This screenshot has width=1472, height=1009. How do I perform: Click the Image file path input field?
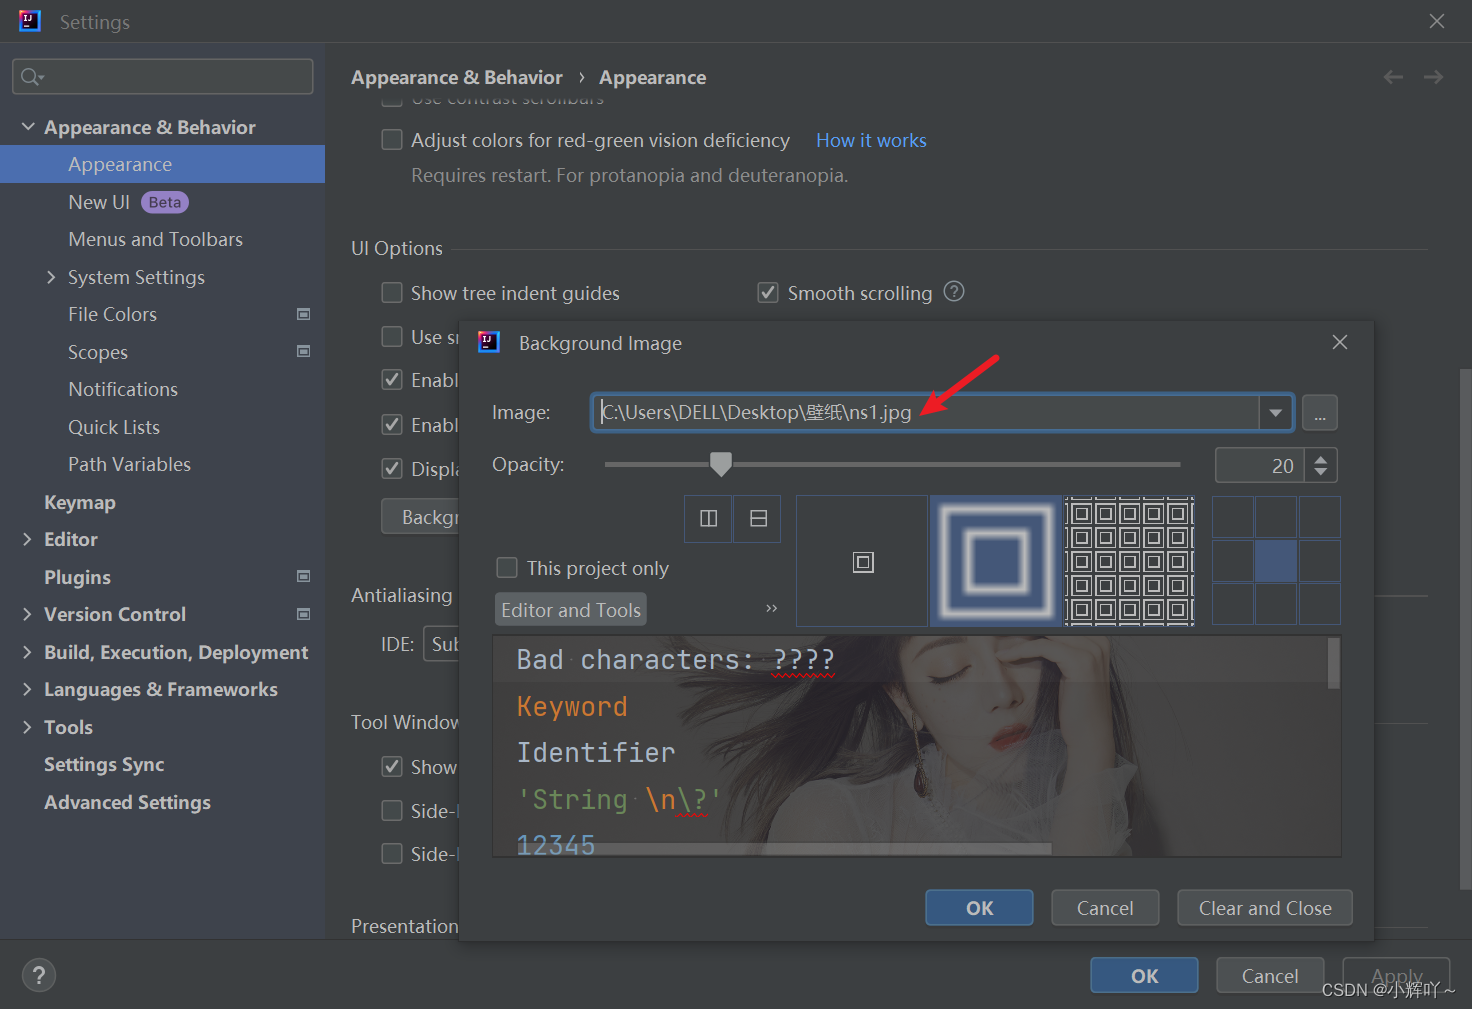[900, 412]
